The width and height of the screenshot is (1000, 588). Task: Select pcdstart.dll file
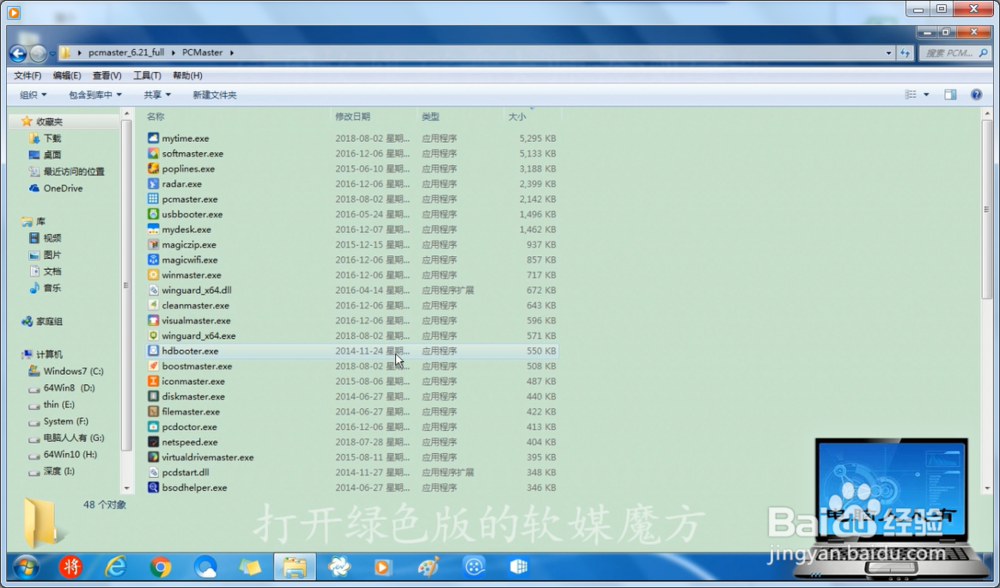[186, 472]
